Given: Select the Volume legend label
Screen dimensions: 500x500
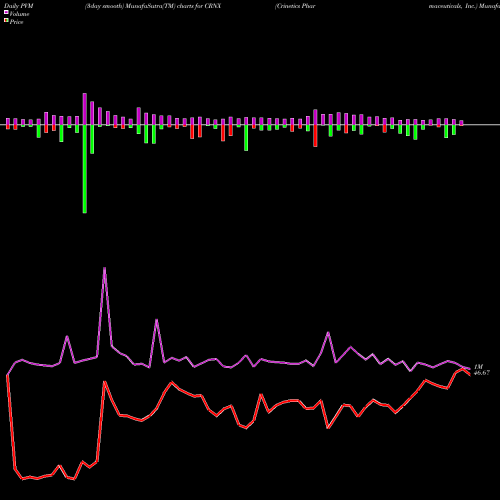Looking at the screenshot, I should 19,14.
